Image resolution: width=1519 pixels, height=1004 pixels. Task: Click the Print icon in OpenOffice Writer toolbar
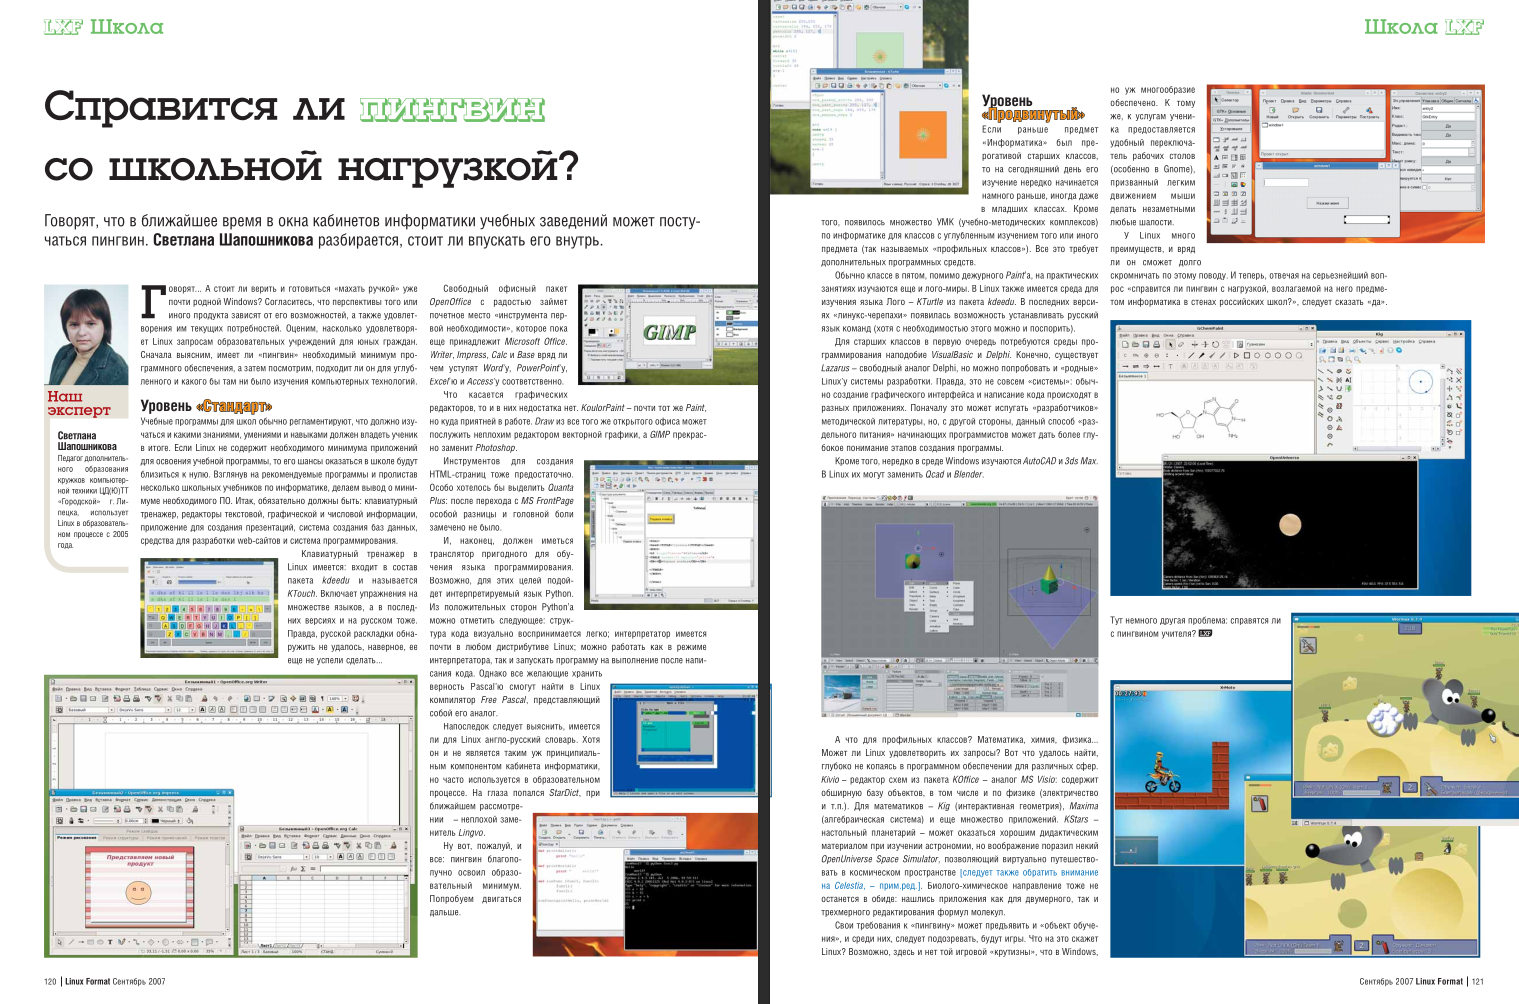(x=126, y=699)
